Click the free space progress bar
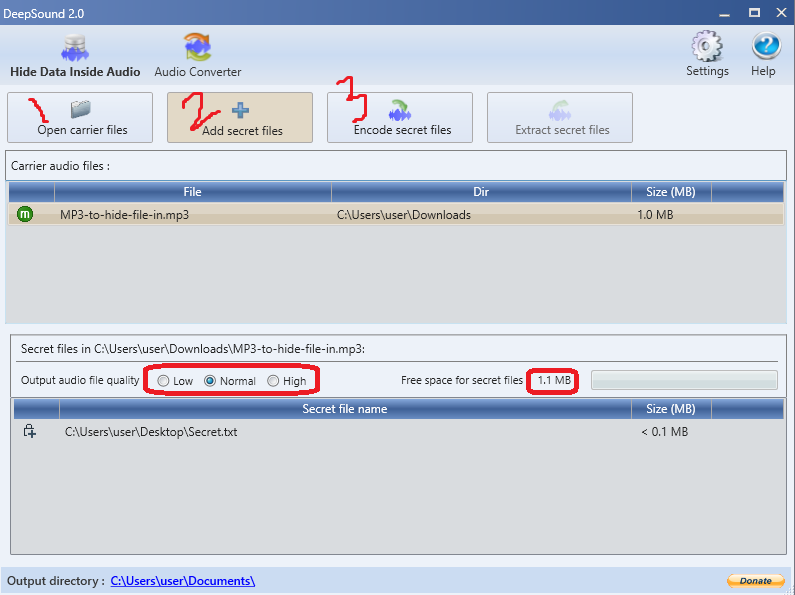Screen dimensions: 795x595 click(x=684, y=380)
